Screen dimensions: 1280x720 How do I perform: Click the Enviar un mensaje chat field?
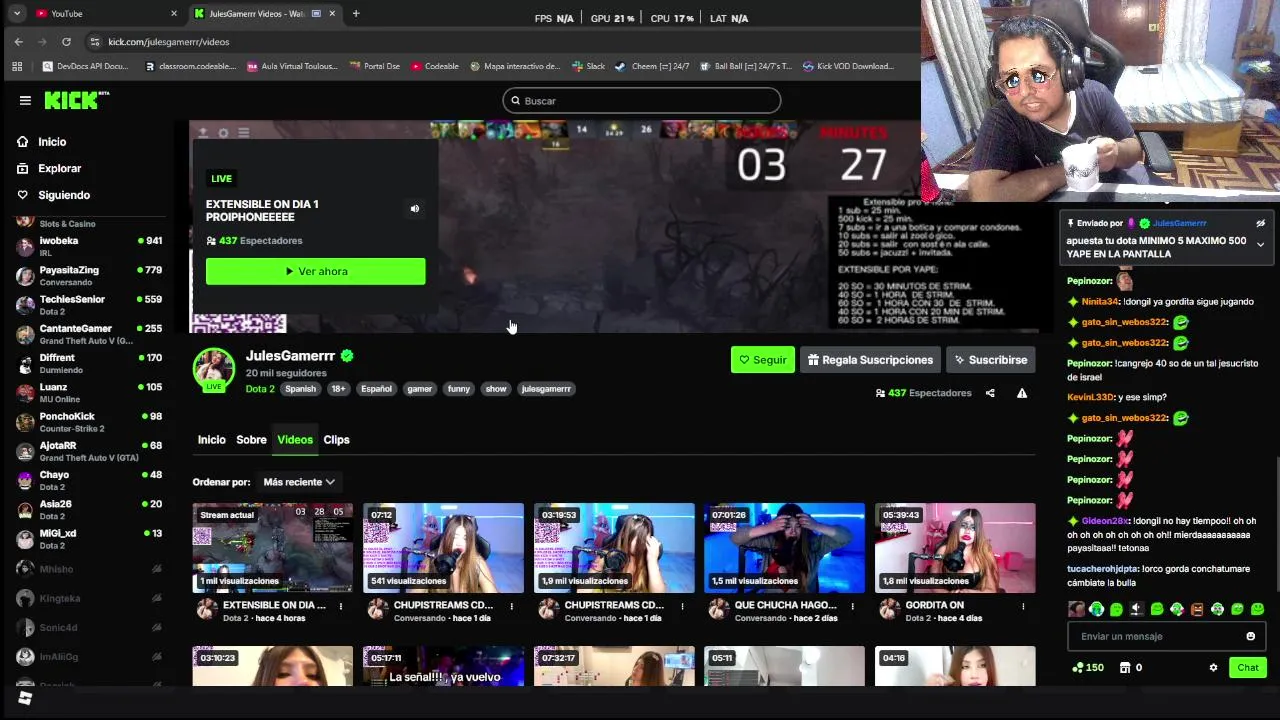[1155, 636]
